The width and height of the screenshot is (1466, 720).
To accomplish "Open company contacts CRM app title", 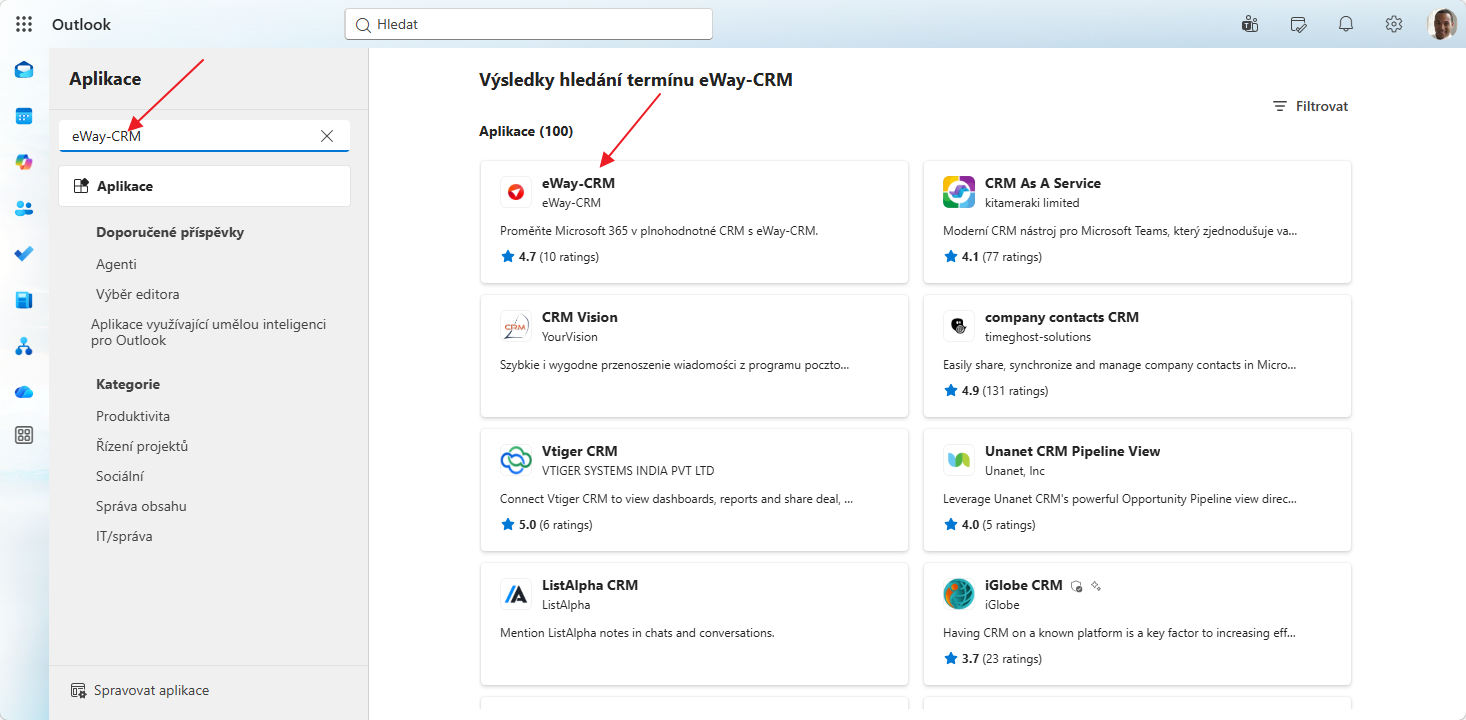I will click(1062, 317).
